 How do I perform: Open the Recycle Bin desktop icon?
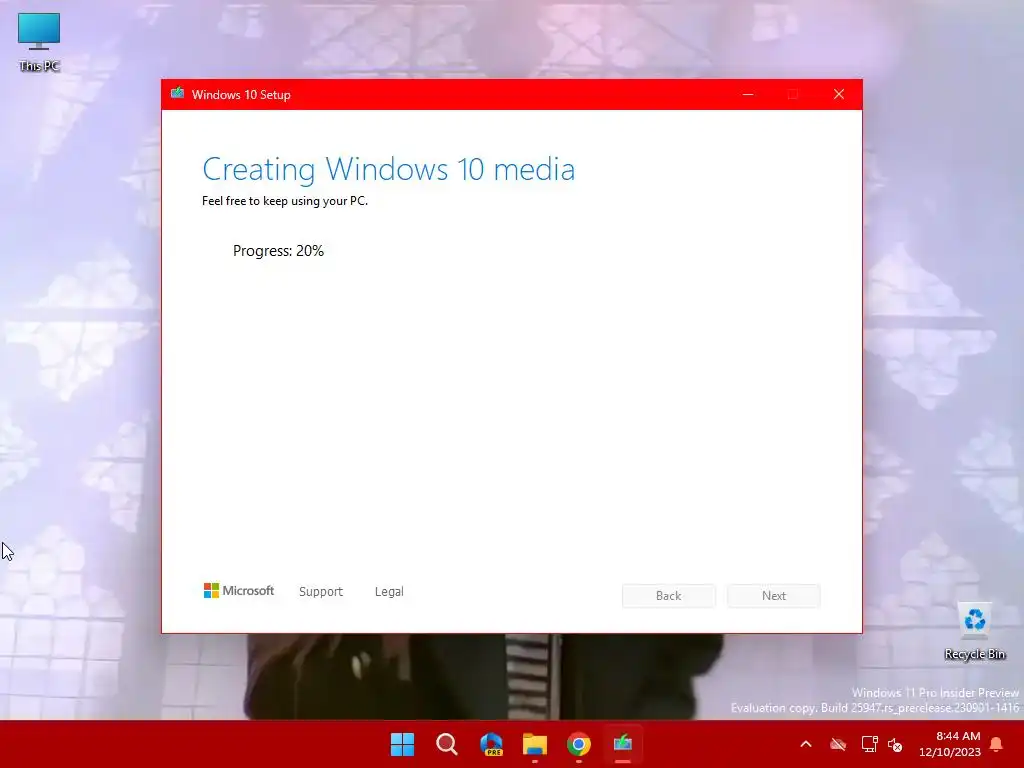[974, 632]
